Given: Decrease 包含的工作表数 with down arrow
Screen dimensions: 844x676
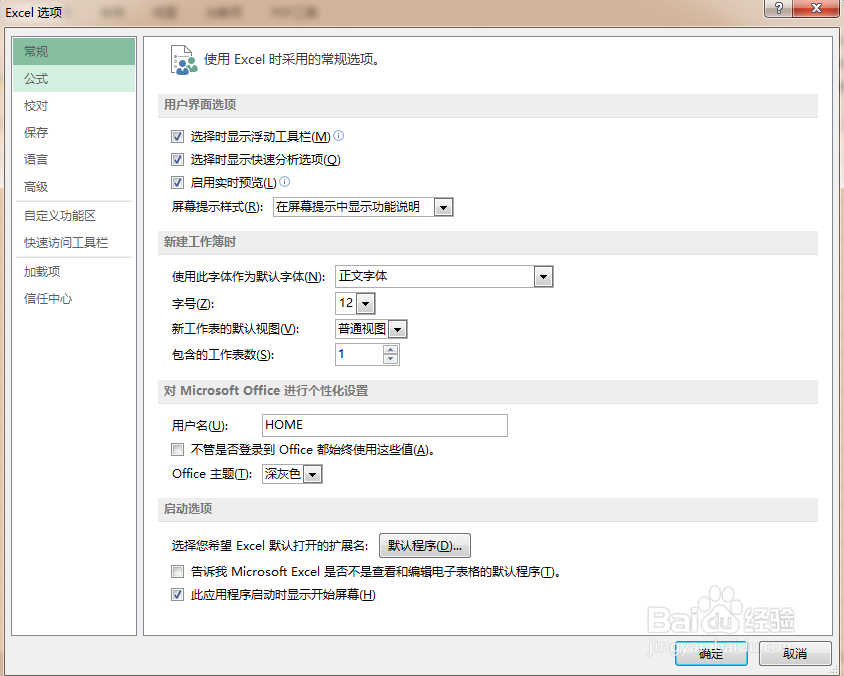Looking at the screenshot, I should click(x=390, y=359).
